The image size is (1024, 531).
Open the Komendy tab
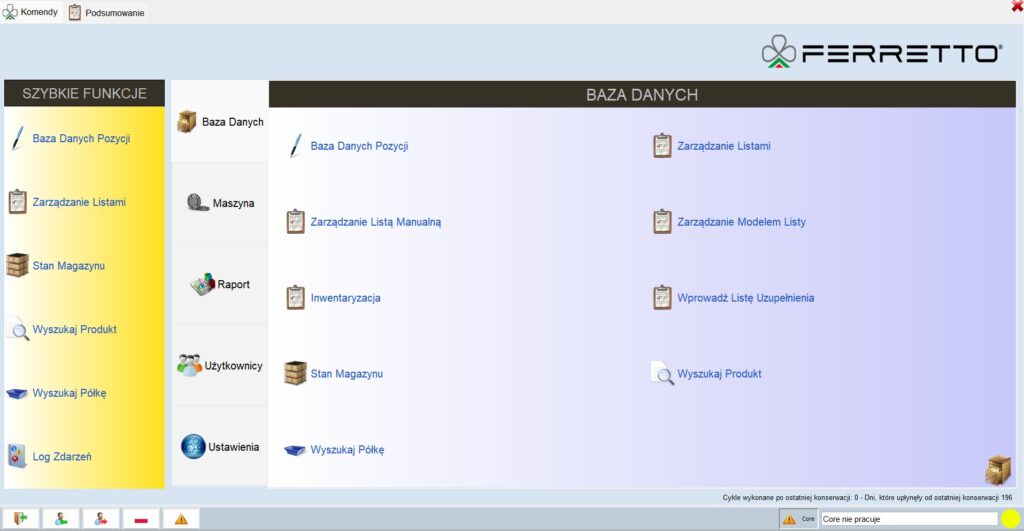(x=31, y=12)
